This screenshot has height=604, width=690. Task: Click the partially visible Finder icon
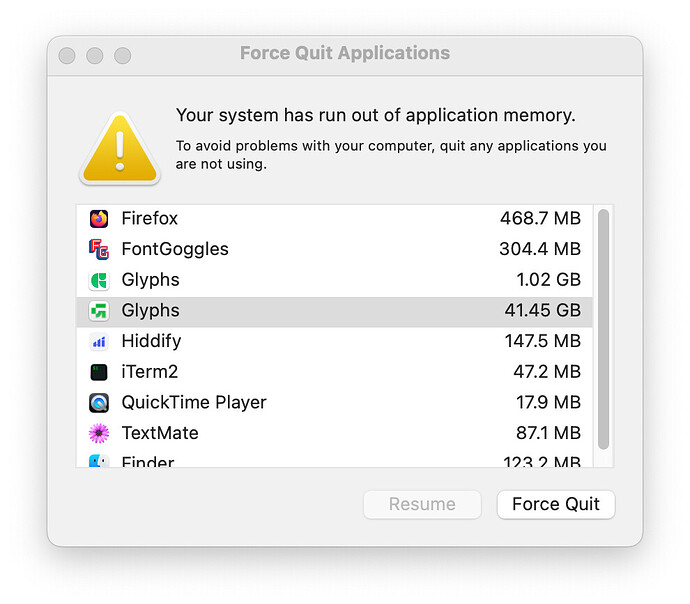[99, 461]
